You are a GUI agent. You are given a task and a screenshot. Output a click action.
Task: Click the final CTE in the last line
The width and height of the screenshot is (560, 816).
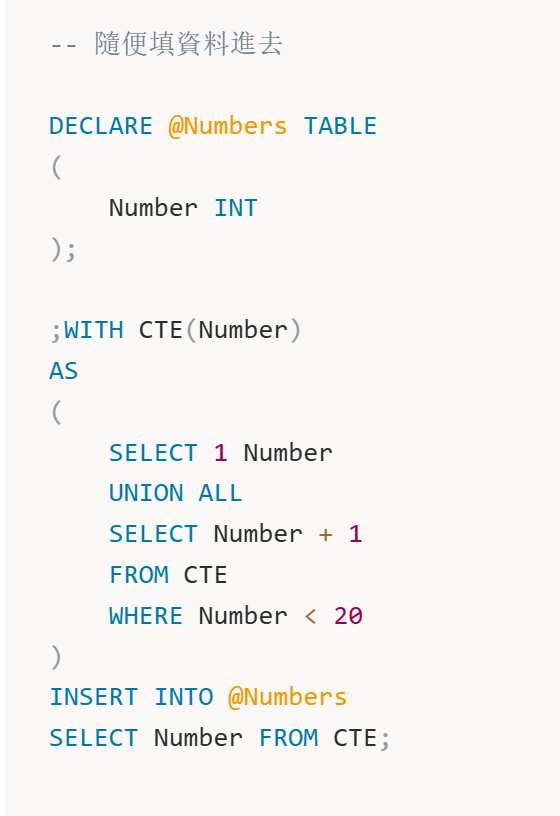click(x=355, y=738)
